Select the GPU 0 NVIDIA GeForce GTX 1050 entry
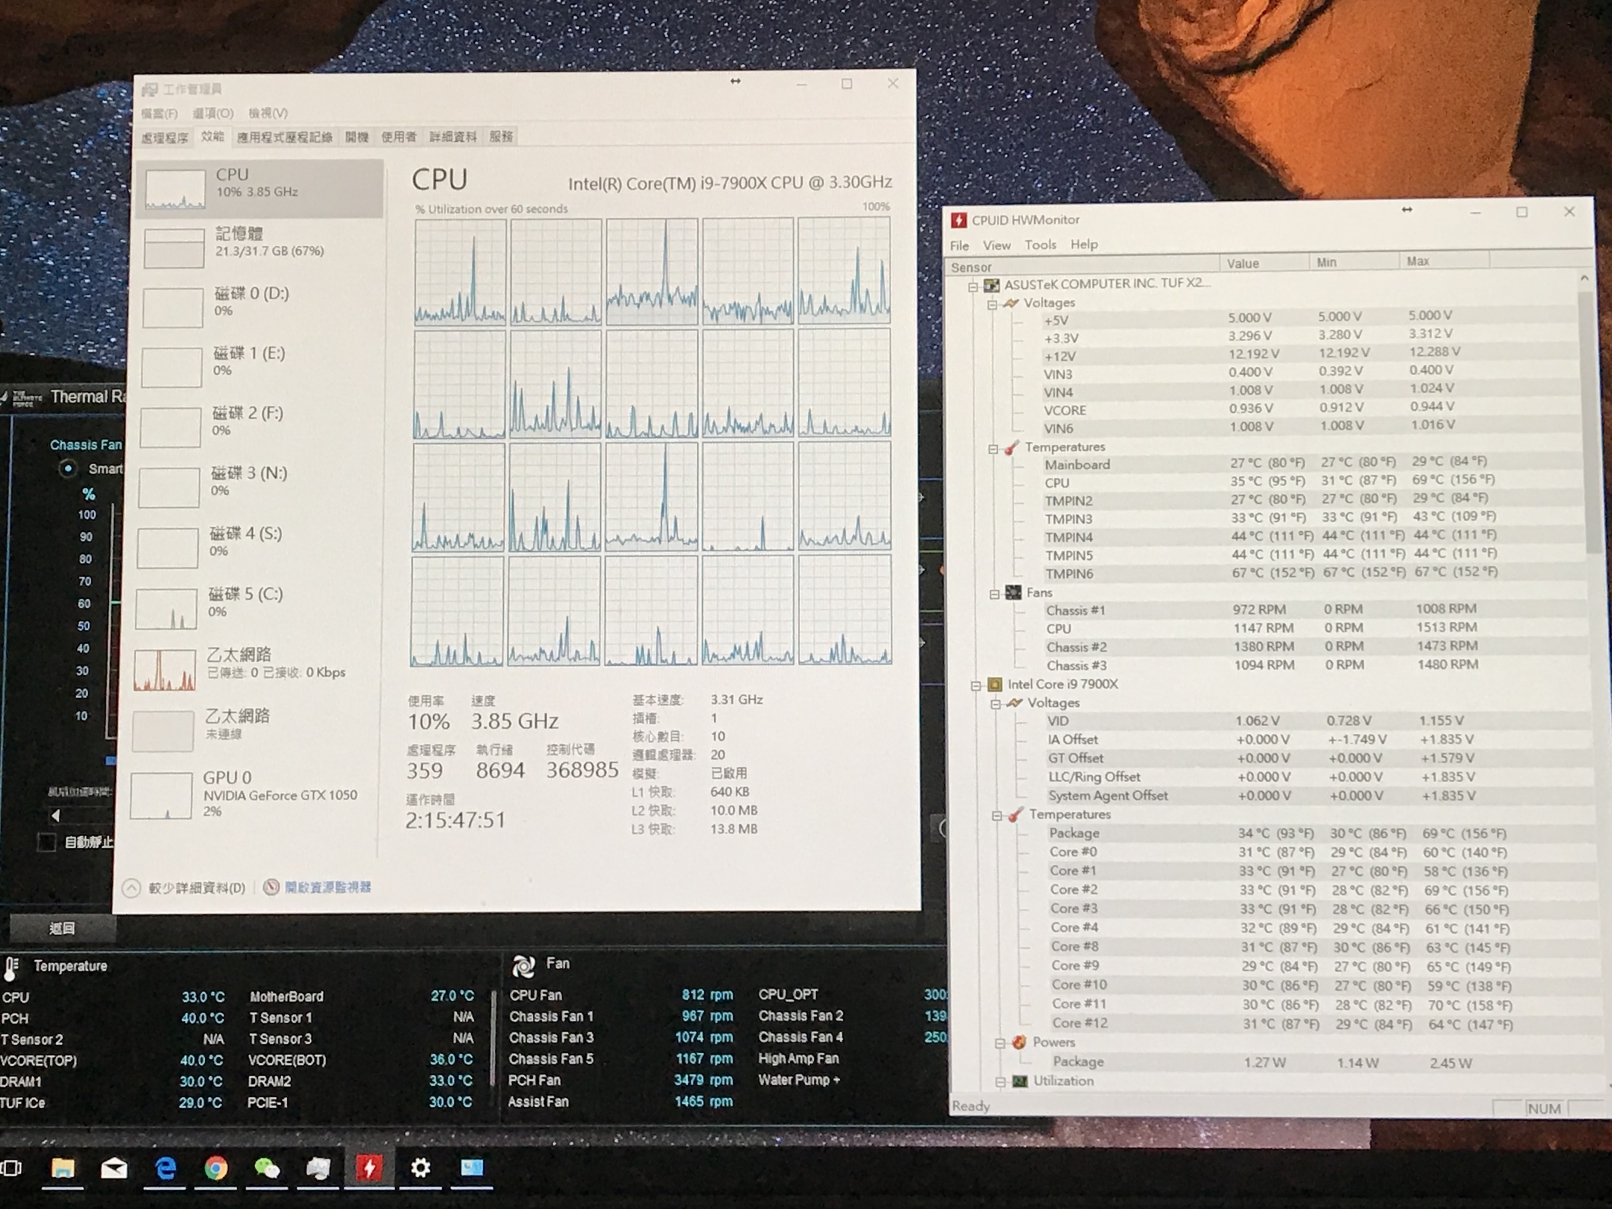This screenshot has width=1612, height=1209. click(250, 793)
